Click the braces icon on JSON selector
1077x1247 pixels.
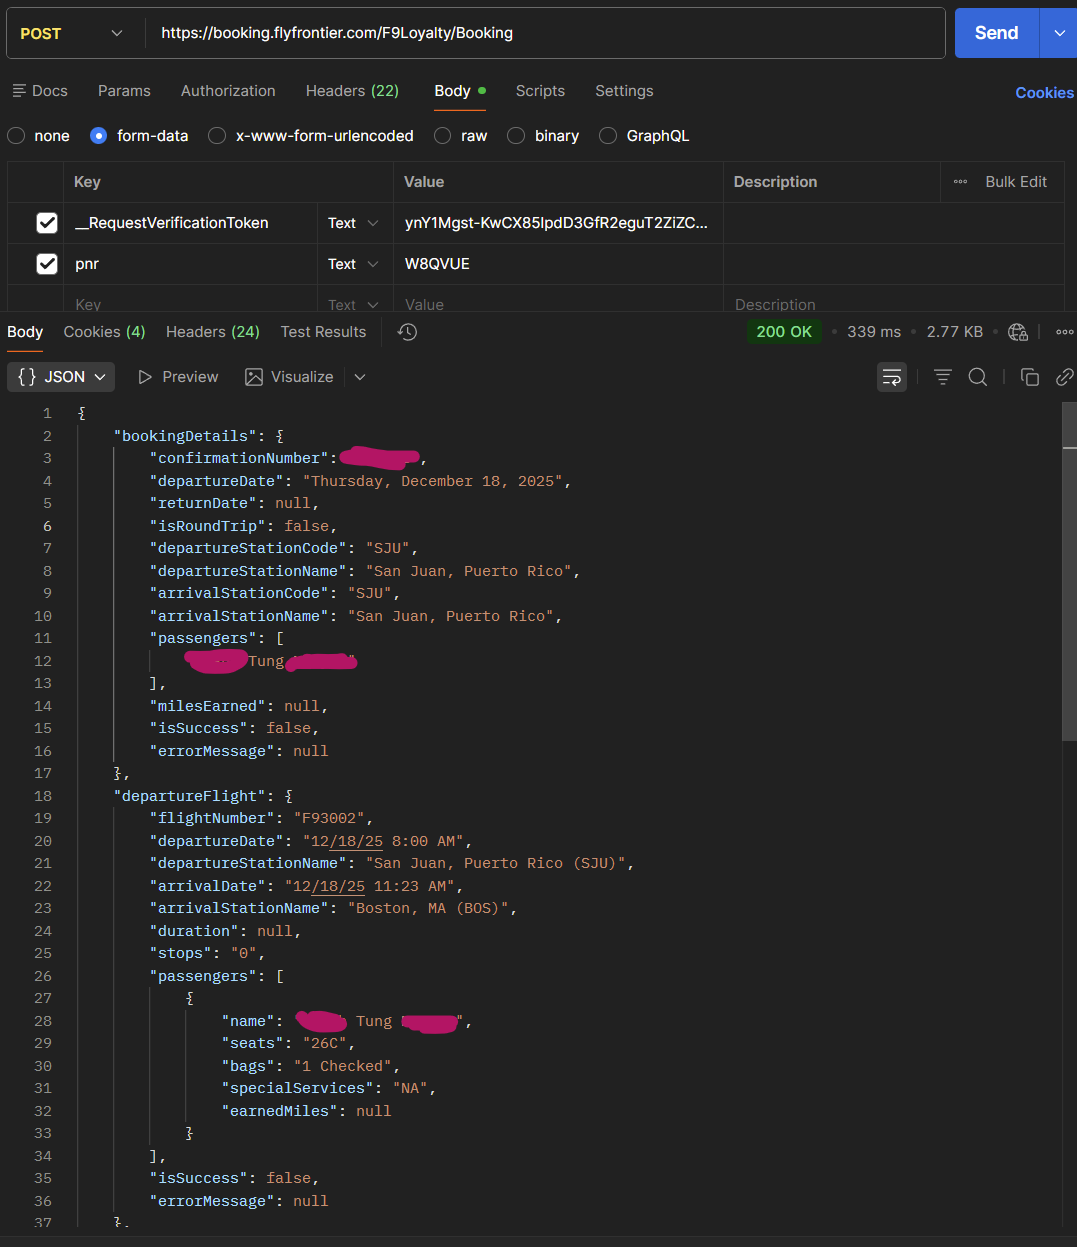click(x=27, y=377)
